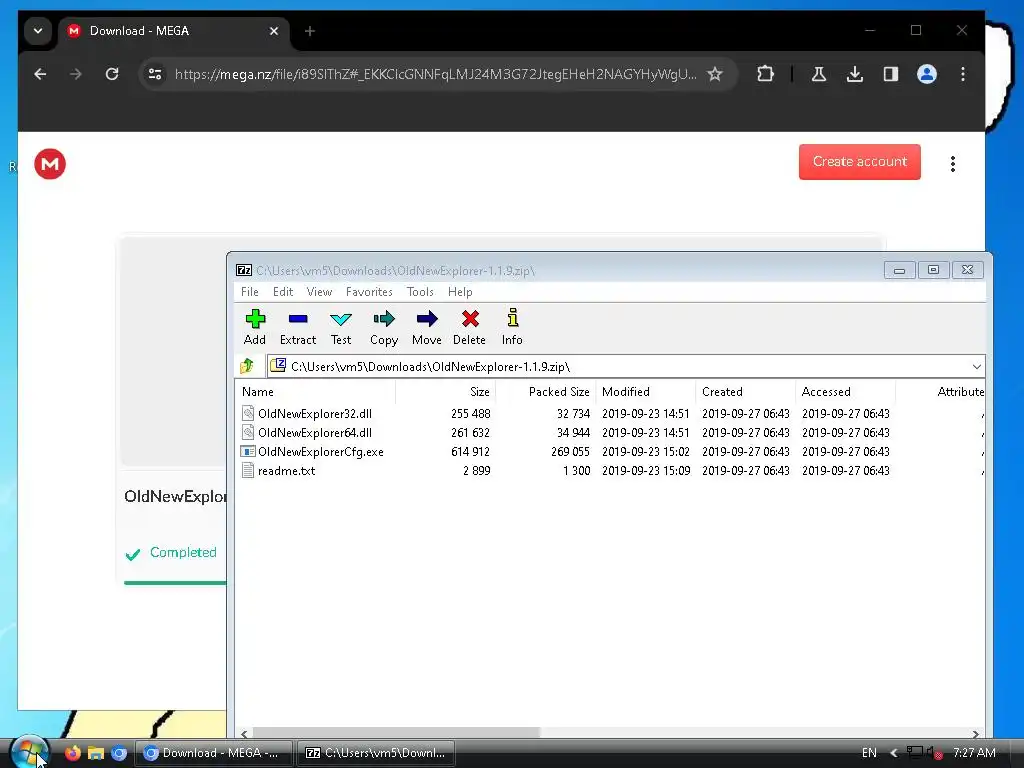Sort by the Name column header
Viewport: 1024px width, 768px height.
point(315,392)
